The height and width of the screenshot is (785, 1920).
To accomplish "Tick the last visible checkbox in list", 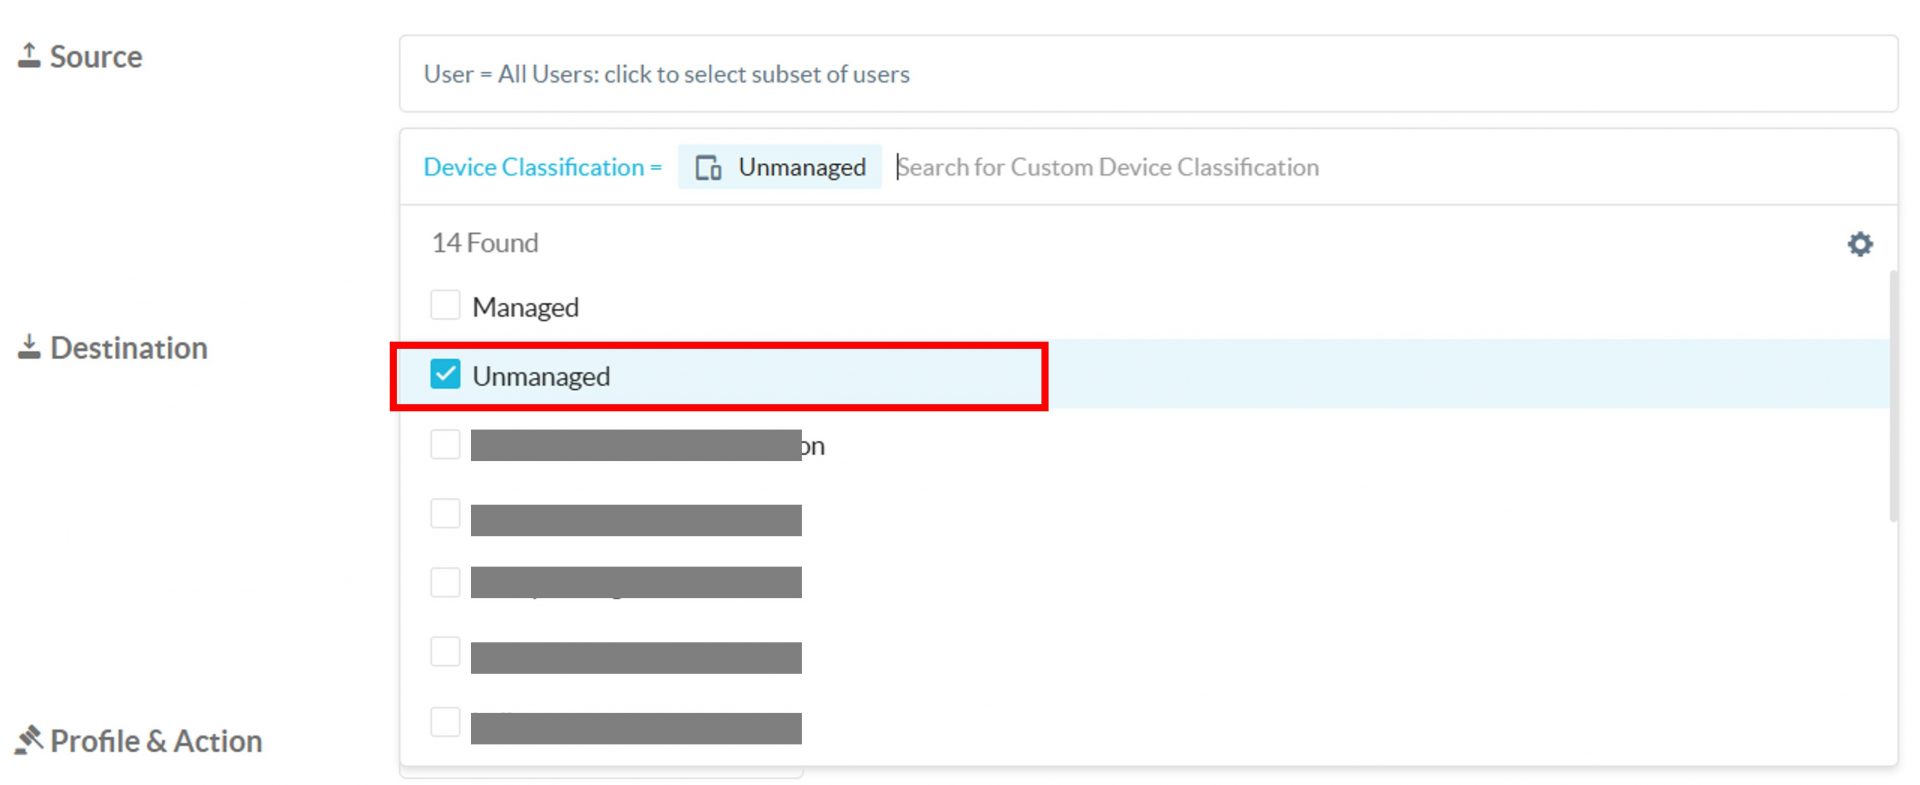I will [x=445, y=722].
